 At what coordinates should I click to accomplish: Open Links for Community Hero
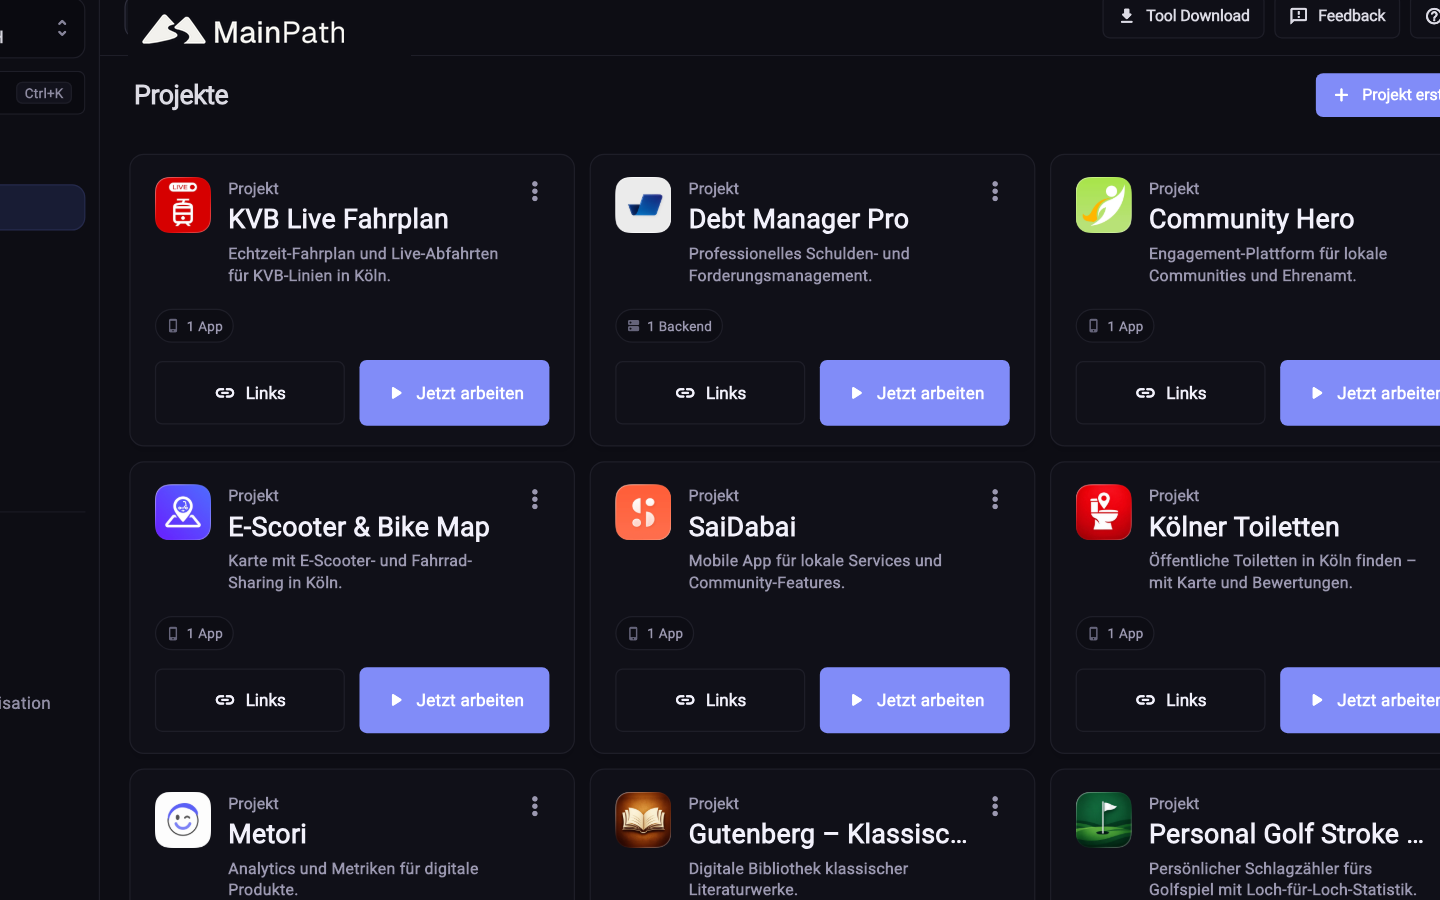tap(1170, 393)
